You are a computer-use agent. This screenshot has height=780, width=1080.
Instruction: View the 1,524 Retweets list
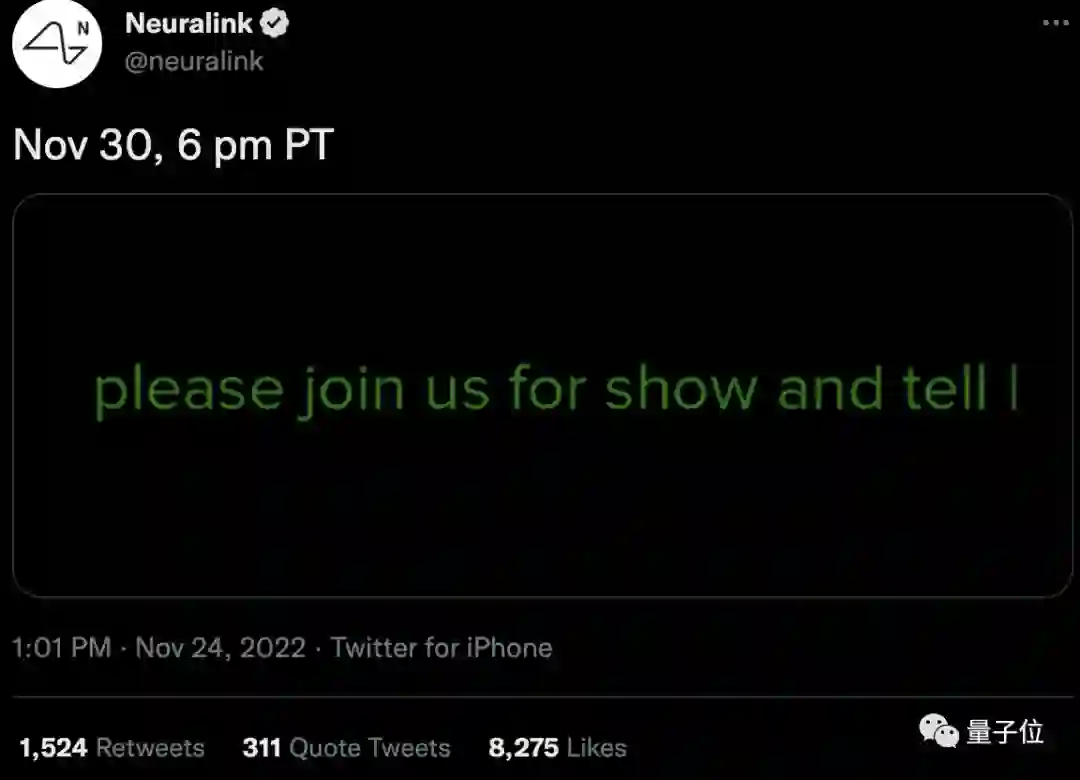tap(112, 748)
